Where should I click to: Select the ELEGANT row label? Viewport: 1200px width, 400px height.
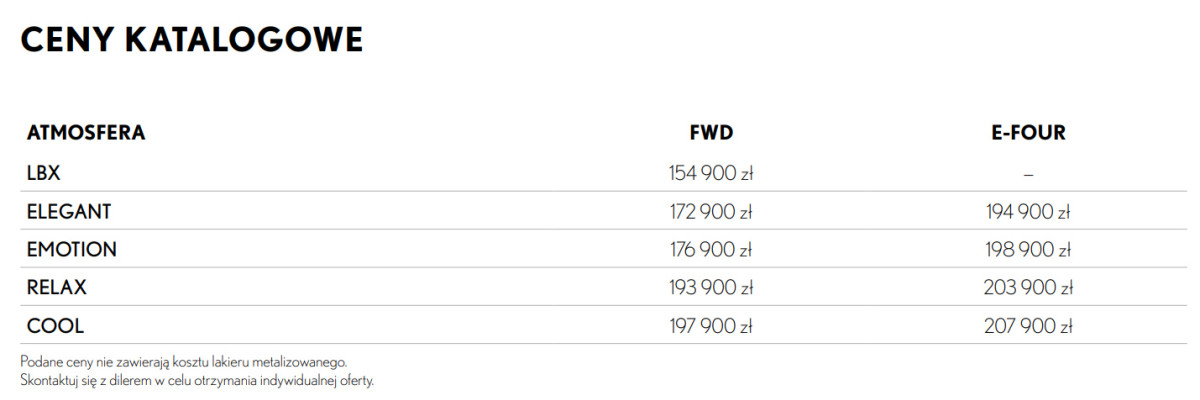coord(69,211)
